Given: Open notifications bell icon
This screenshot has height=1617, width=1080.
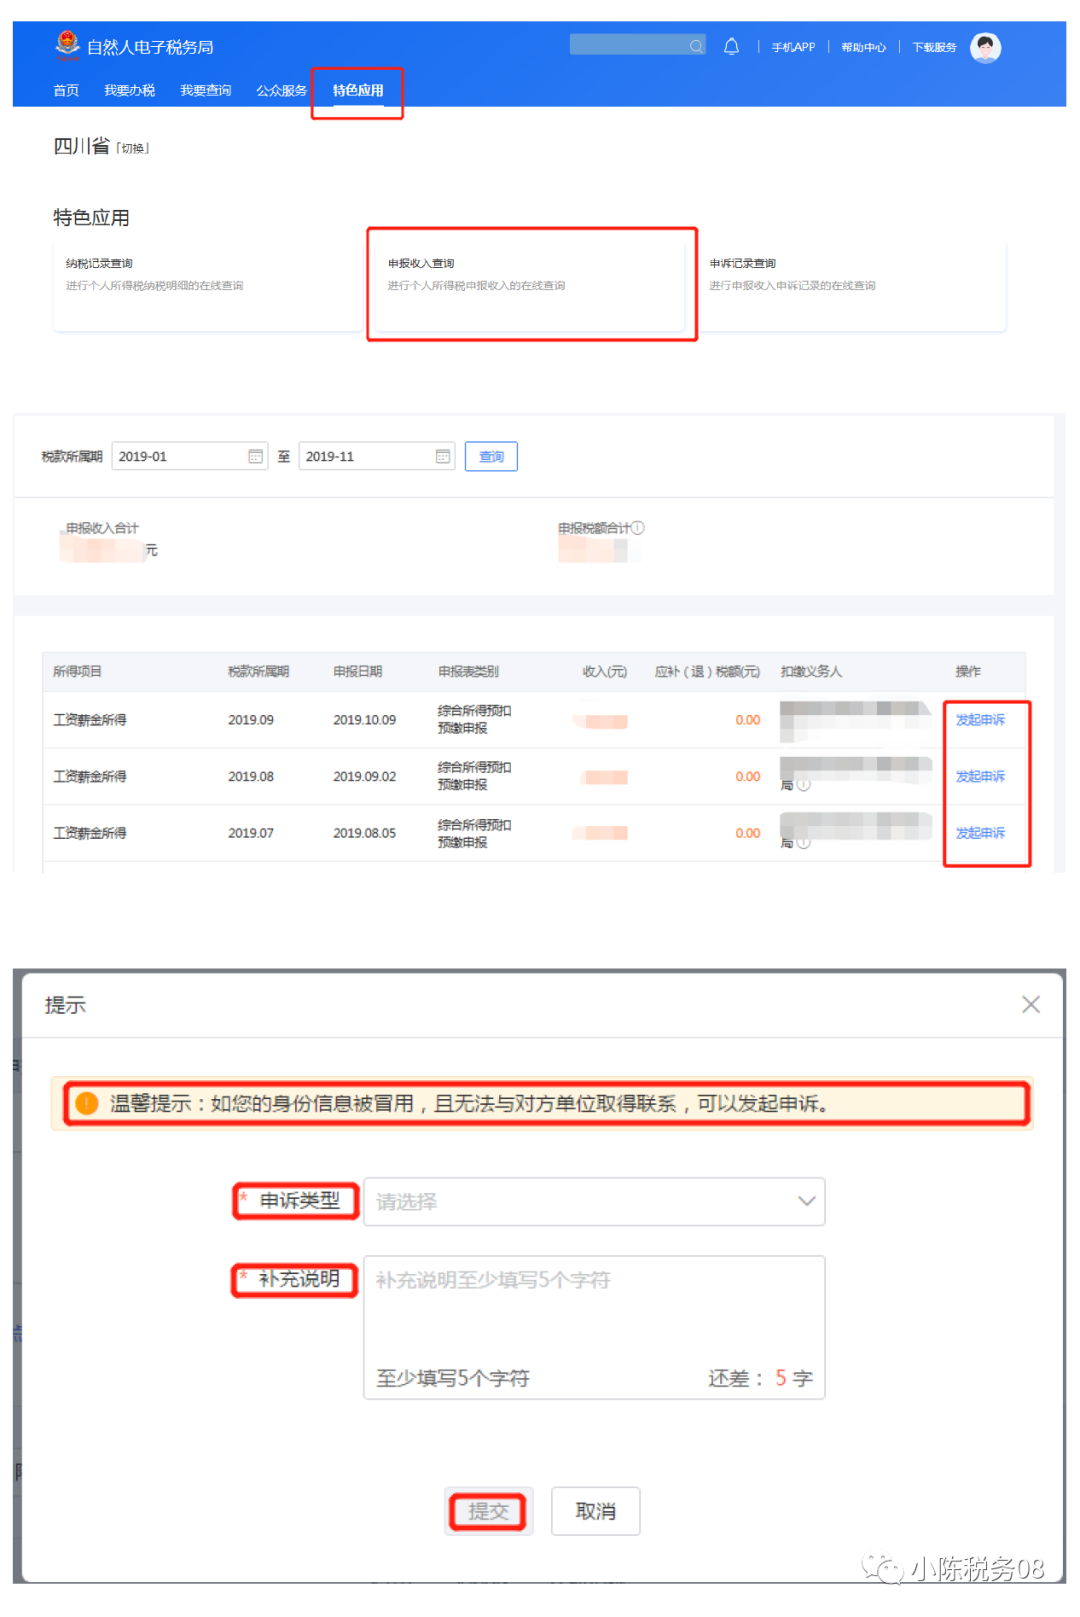Looking at the screenshot, I should pos(731,46).
